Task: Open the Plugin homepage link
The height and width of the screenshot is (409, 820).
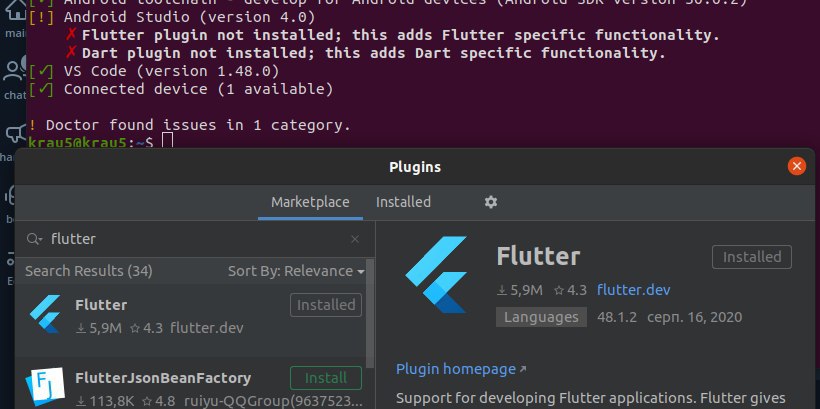Action: 461,369
